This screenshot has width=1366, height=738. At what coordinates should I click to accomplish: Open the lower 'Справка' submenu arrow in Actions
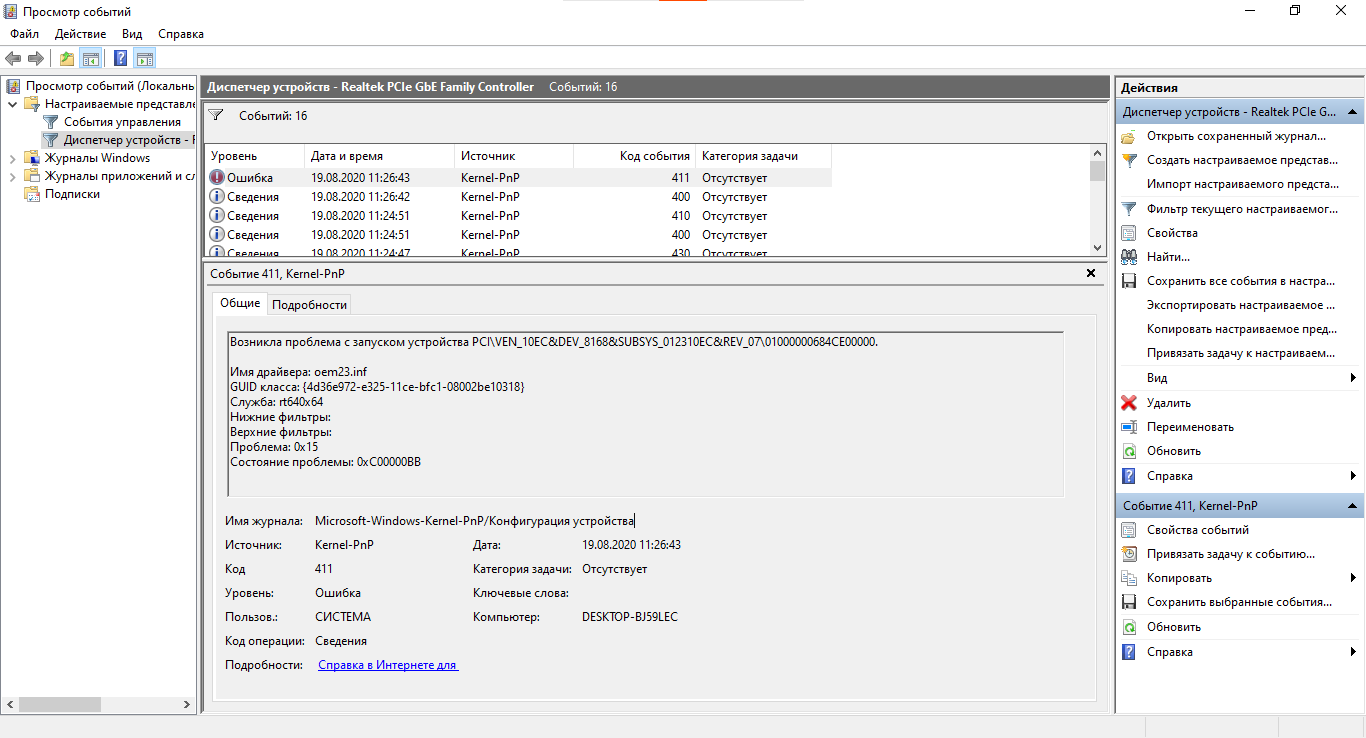pyautogui.click(x=1353, y=652)
